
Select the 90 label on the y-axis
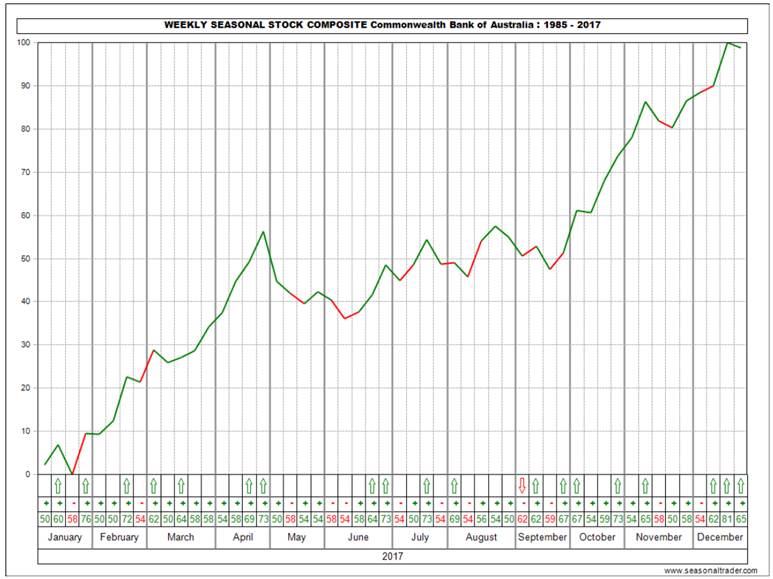26,86
